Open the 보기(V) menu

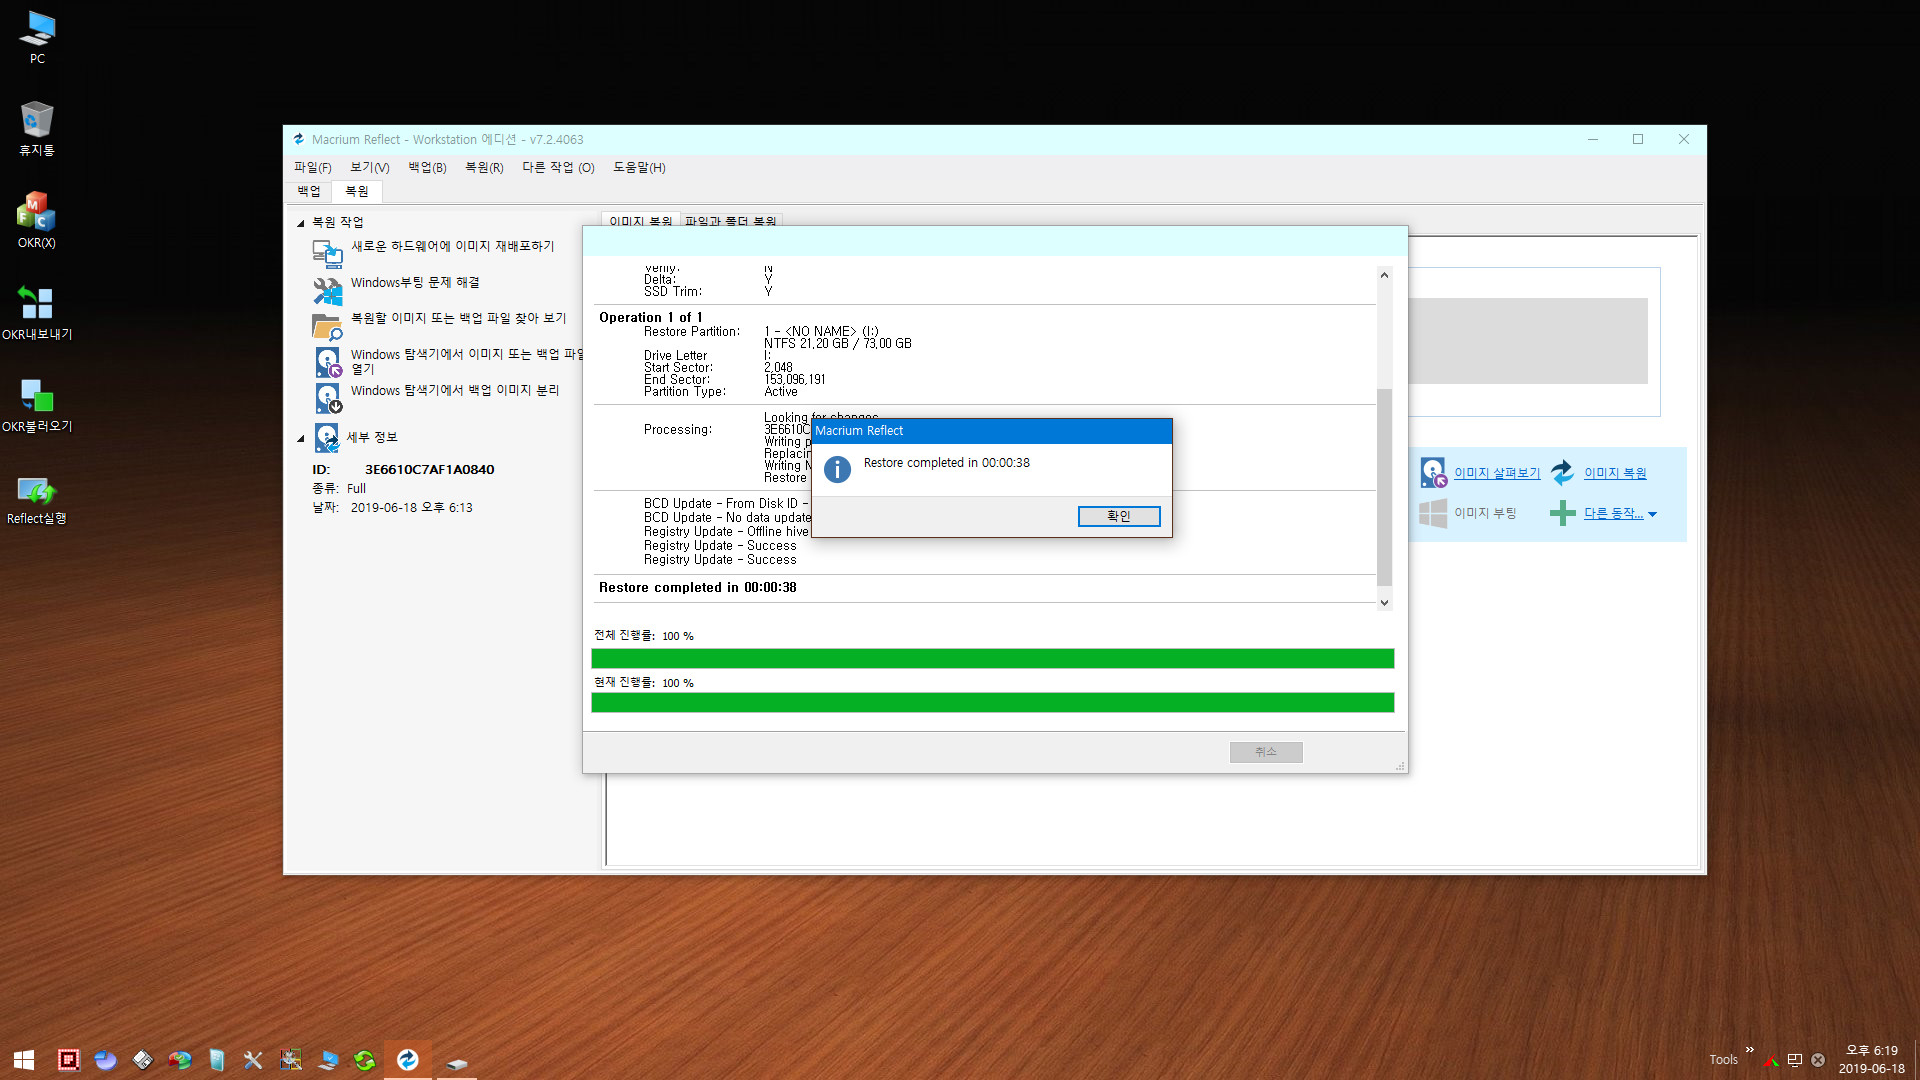pyautogui.click(x=369, y=167)
